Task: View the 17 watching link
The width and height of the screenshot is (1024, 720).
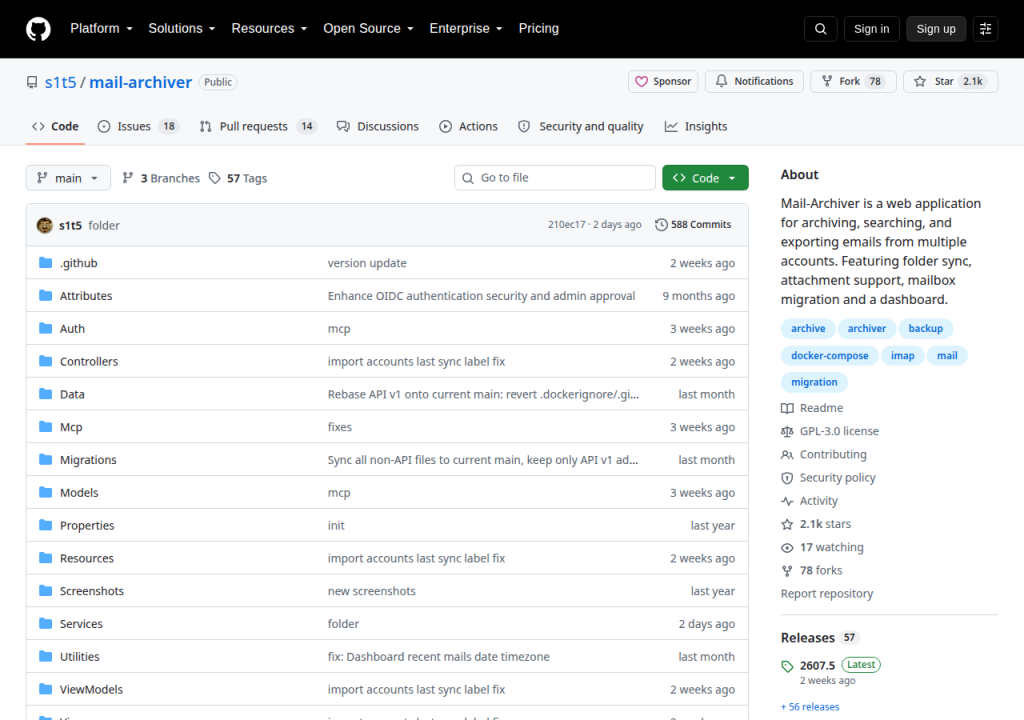Action: [822, 548]
